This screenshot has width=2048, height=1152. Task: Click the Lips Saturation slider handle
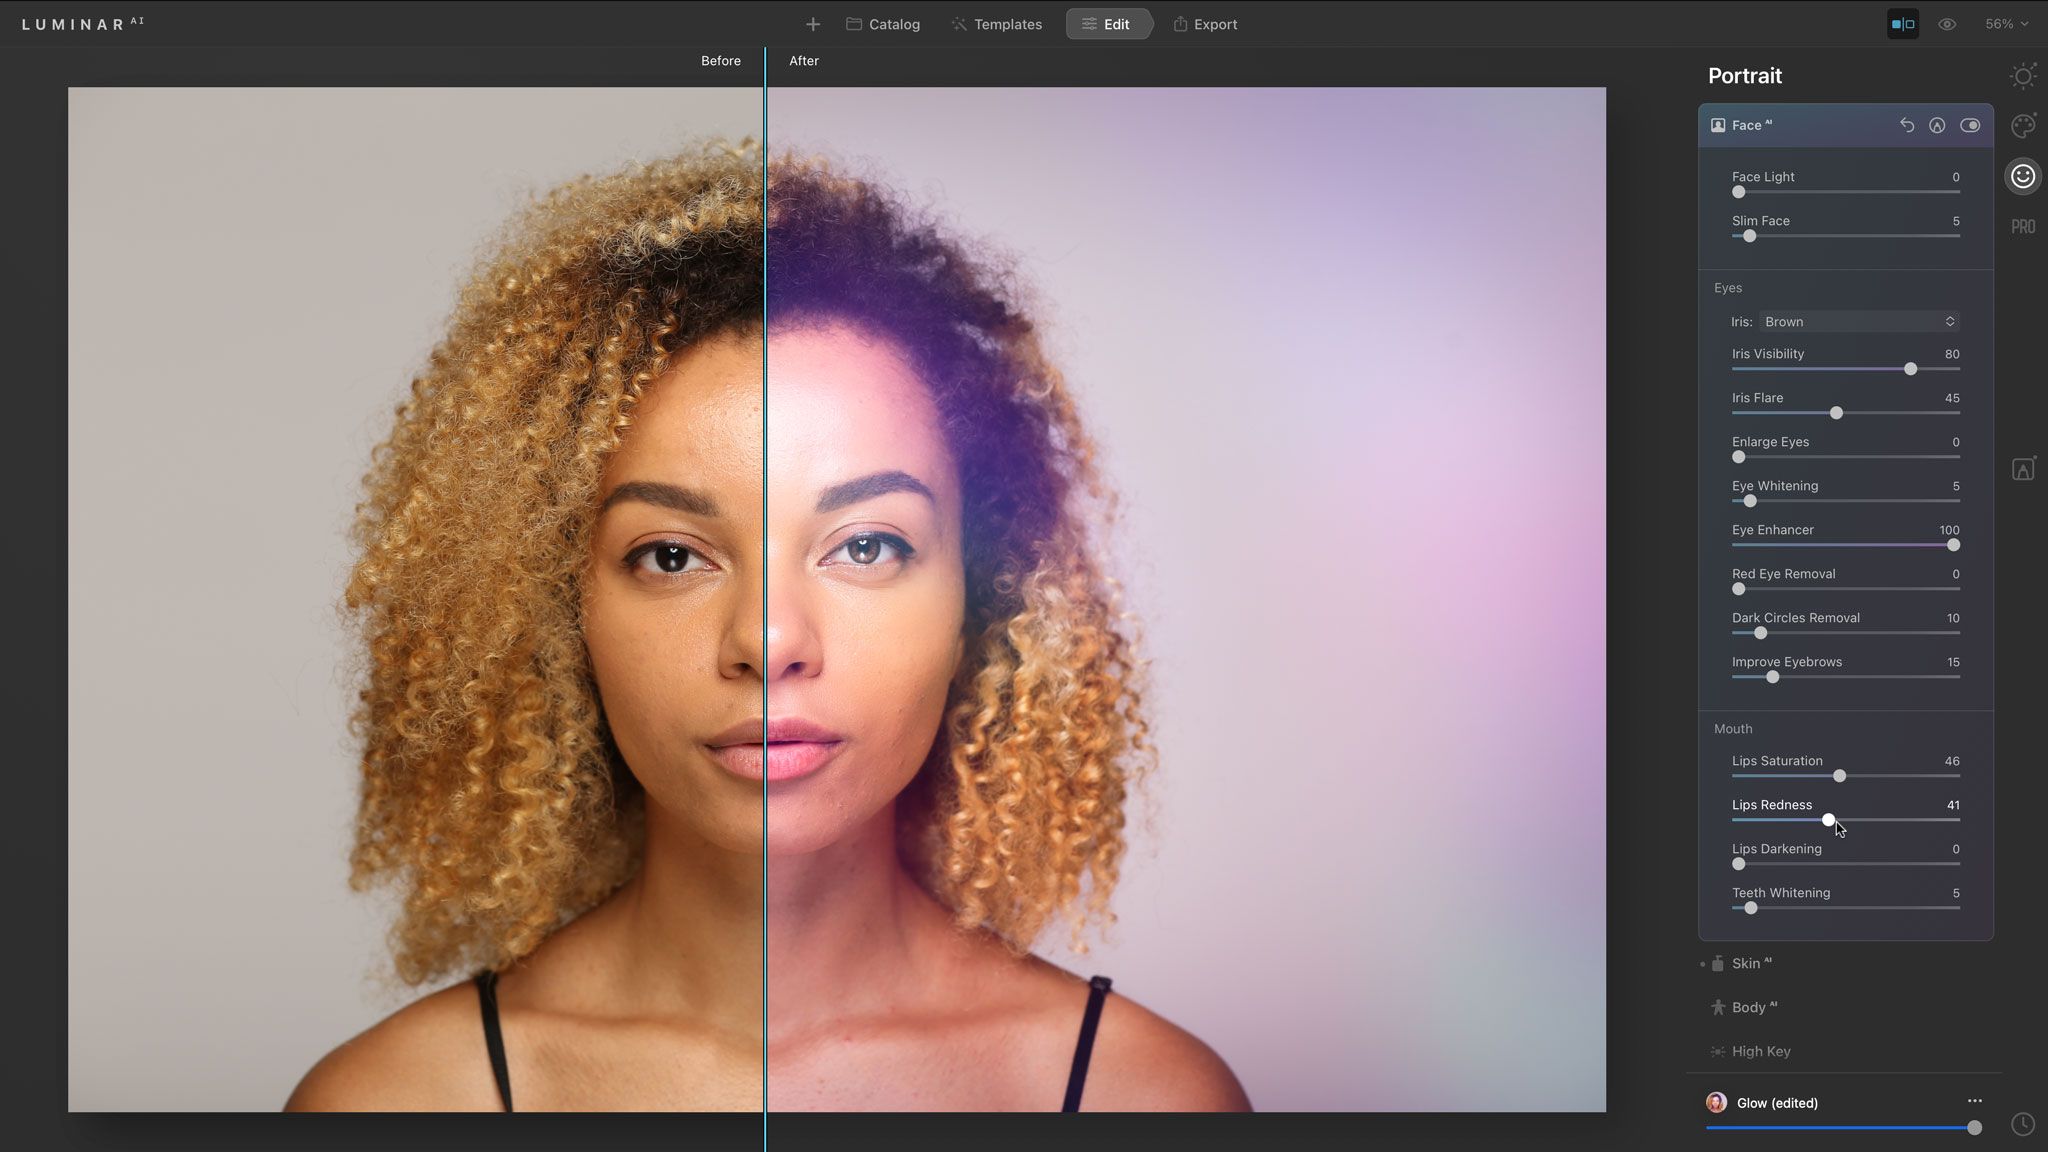[1839, 776]
